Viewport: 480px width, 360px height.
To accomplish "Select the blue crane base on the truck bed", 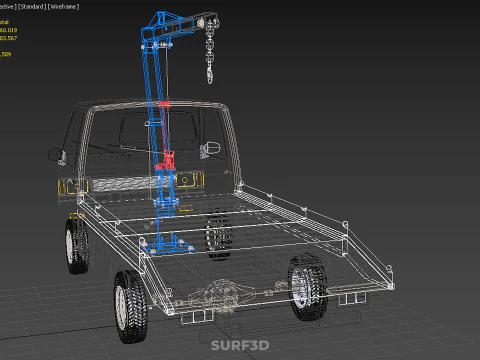I will [168, 245].
